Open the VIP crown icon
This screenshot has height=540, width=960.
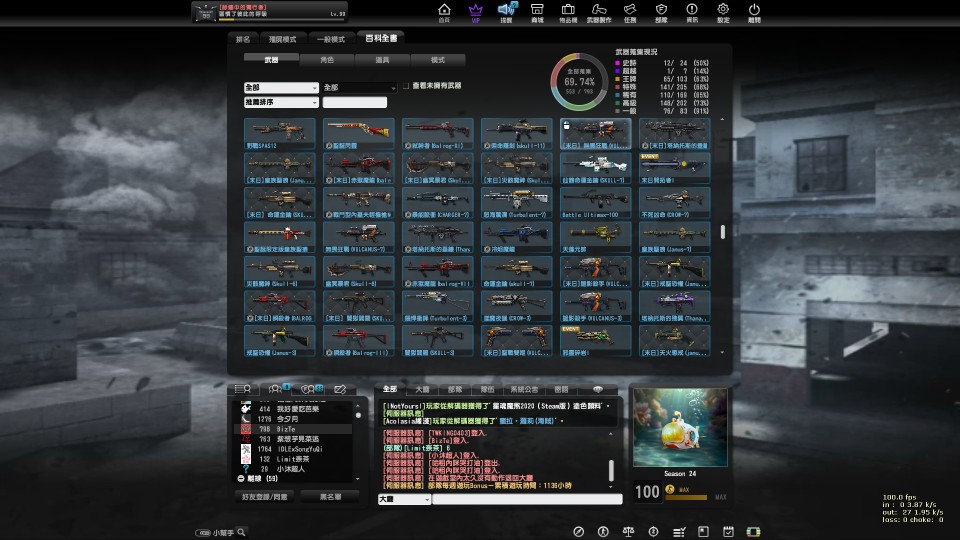475,10
